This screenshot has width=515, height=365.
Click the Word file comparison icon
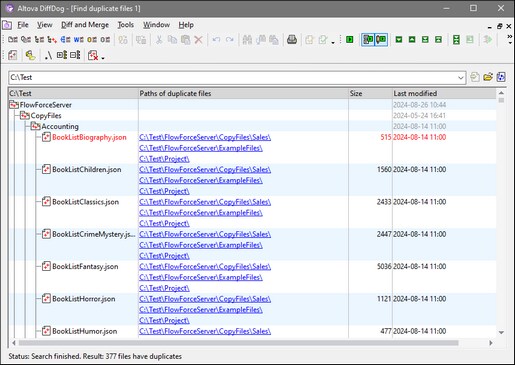coord(78,40)
